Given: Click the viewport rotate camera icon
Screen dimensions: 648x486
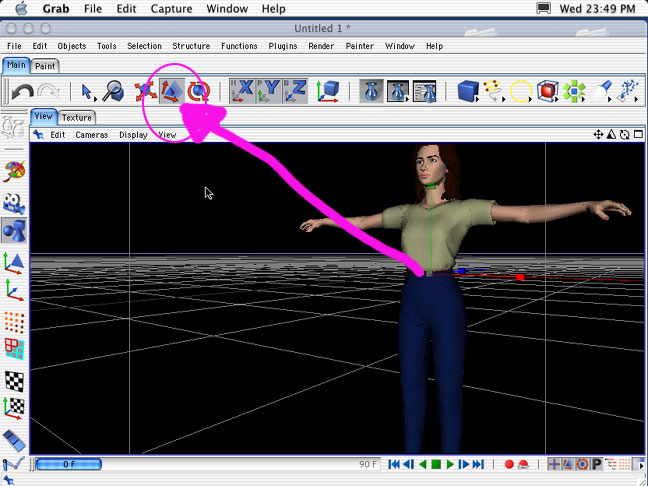Looking at the screenshot, I should (x=624, y=134).
